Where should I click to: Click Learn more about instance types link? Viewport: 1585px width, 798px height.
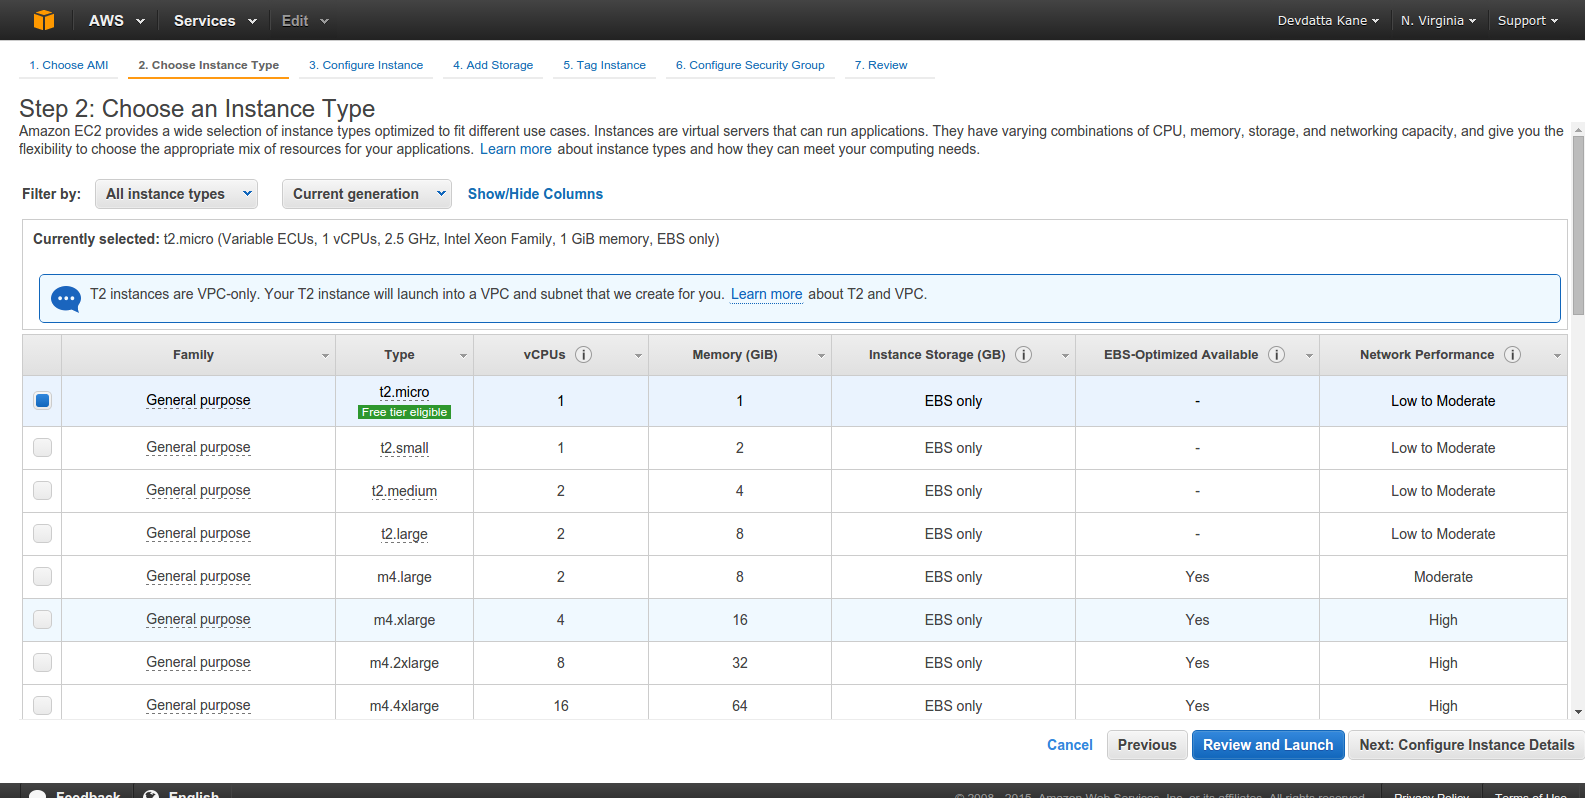pyautogui.click(x=515, y=149)
